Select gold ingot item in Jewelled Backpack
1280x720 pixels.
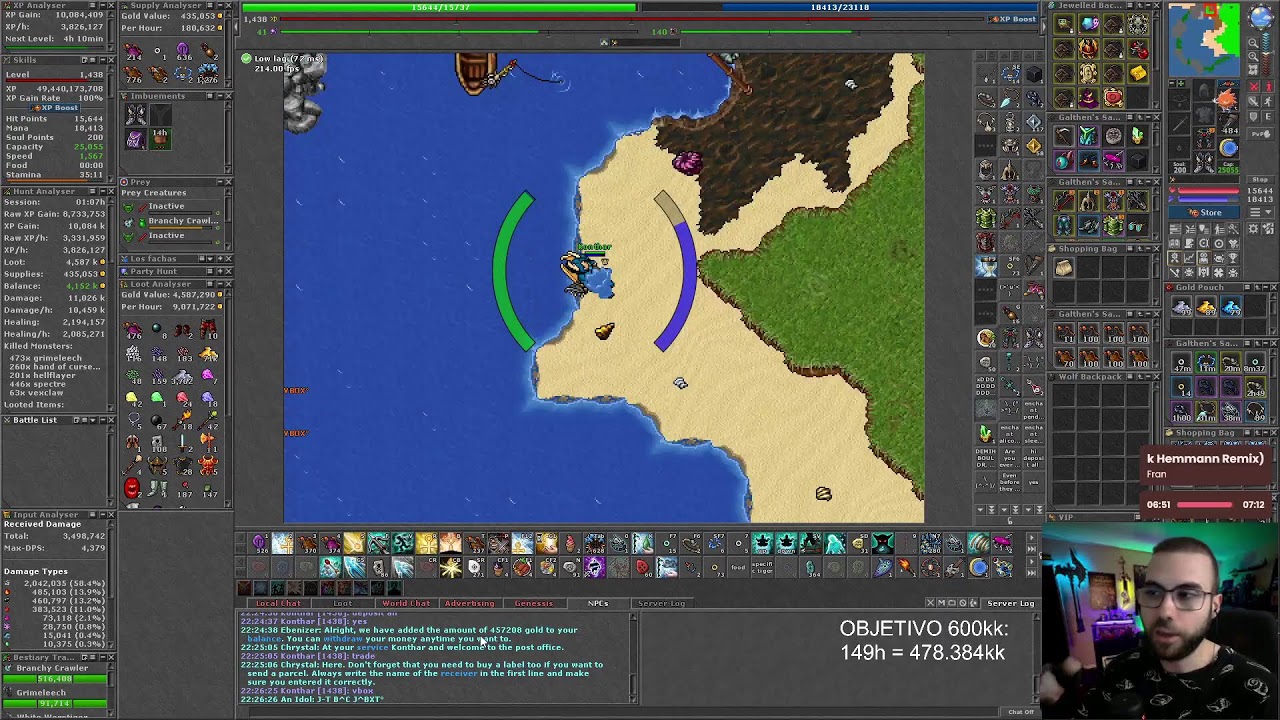pyautogui.click(x=1138, y=73)
